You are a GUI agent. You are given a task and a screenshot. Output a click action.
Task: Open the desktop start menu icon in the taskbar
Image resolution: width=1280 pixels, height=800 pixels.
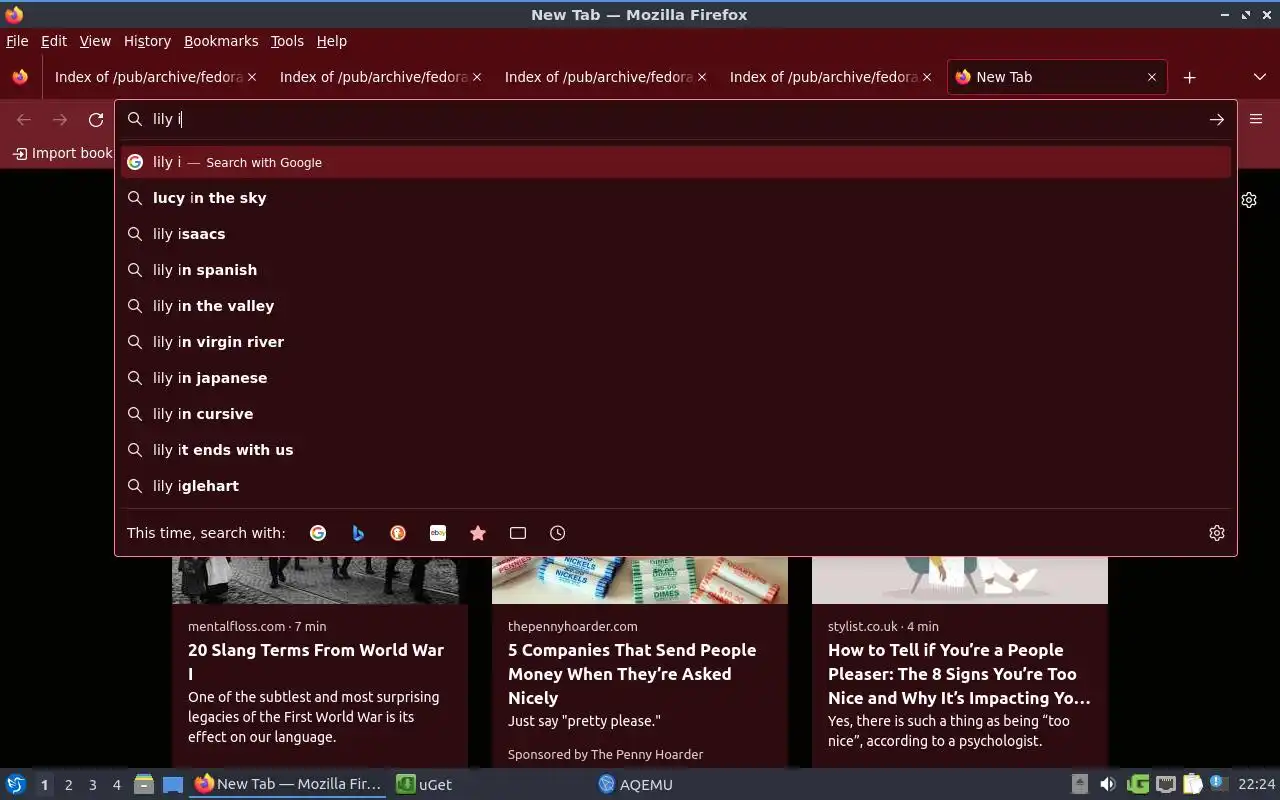point(16,784)
